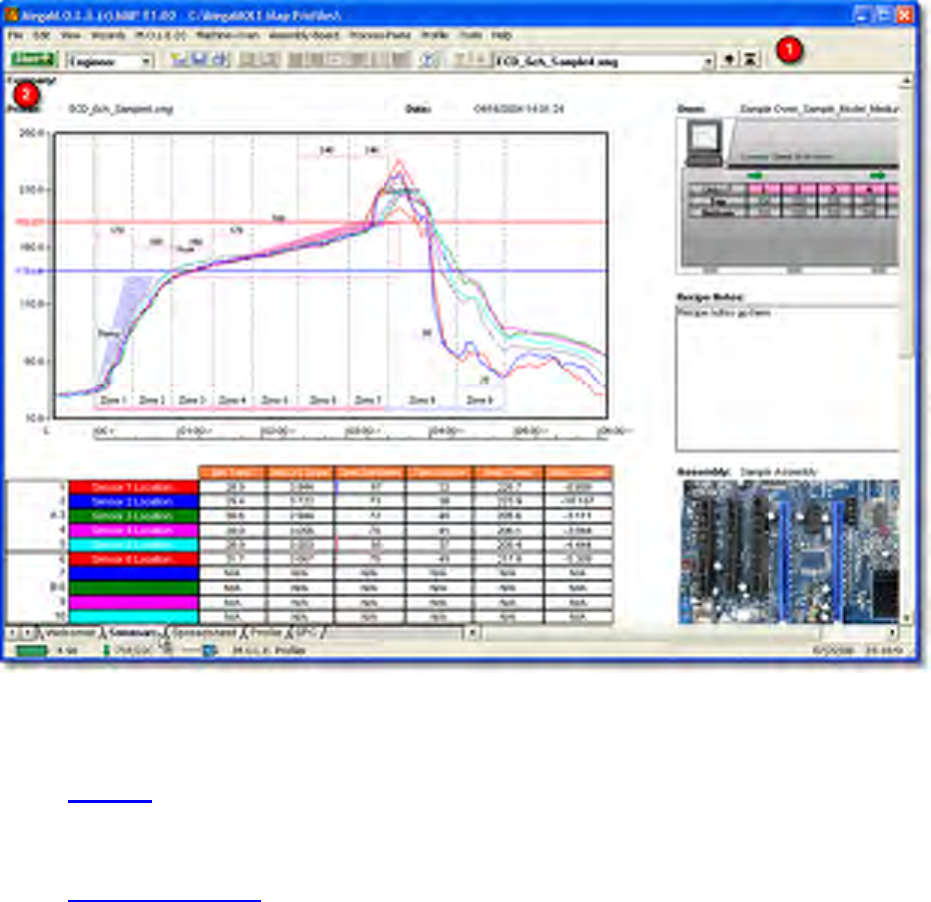931x902 pixels.
Task: Open the Profile menu in menu bar
Action: [435, 36]
